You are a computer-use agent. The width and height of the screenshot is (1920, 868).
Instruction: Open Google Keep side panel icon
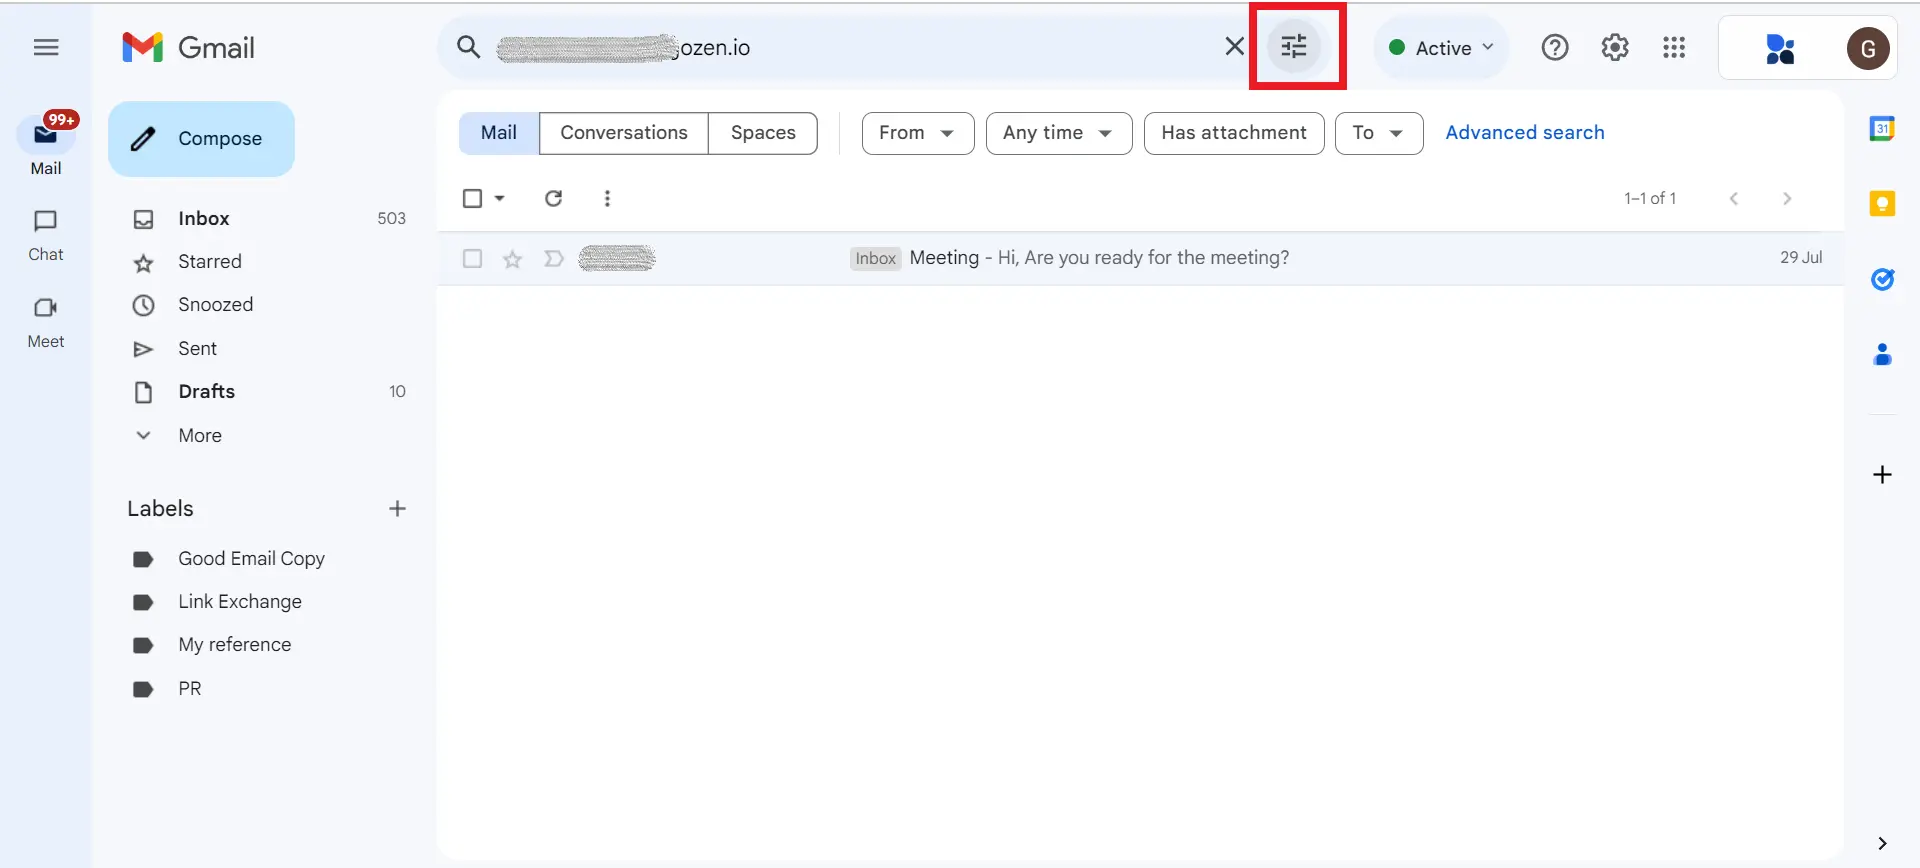(1882, 204)
